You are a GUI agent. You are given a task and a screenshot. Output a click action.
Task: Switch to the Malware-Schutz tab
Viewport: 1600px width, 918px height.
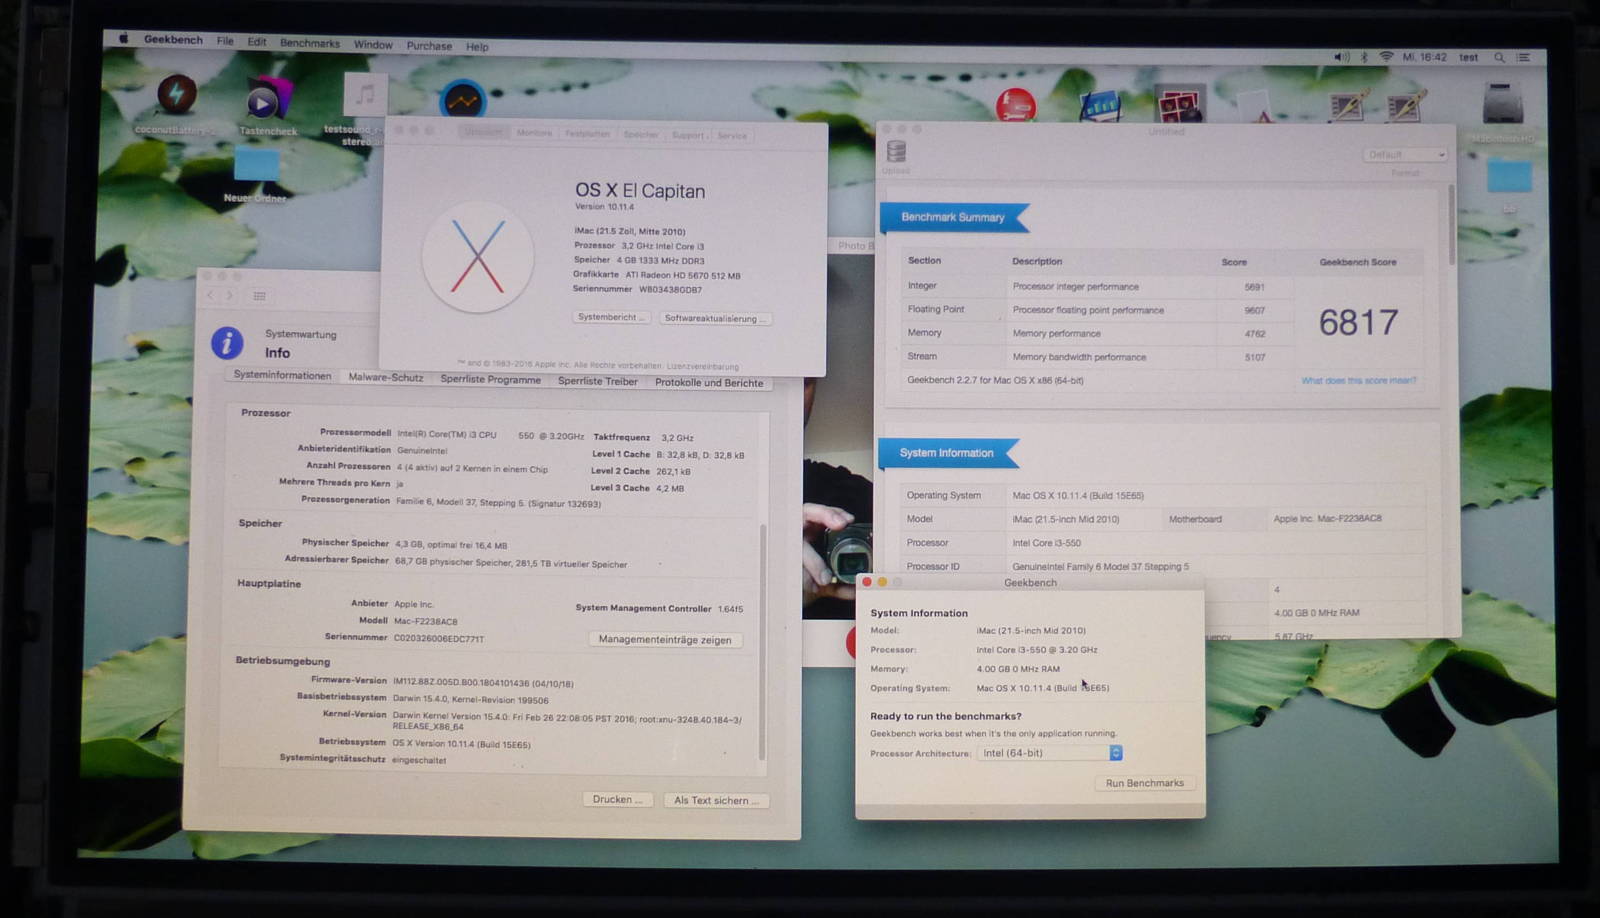[x=386, y=378]
